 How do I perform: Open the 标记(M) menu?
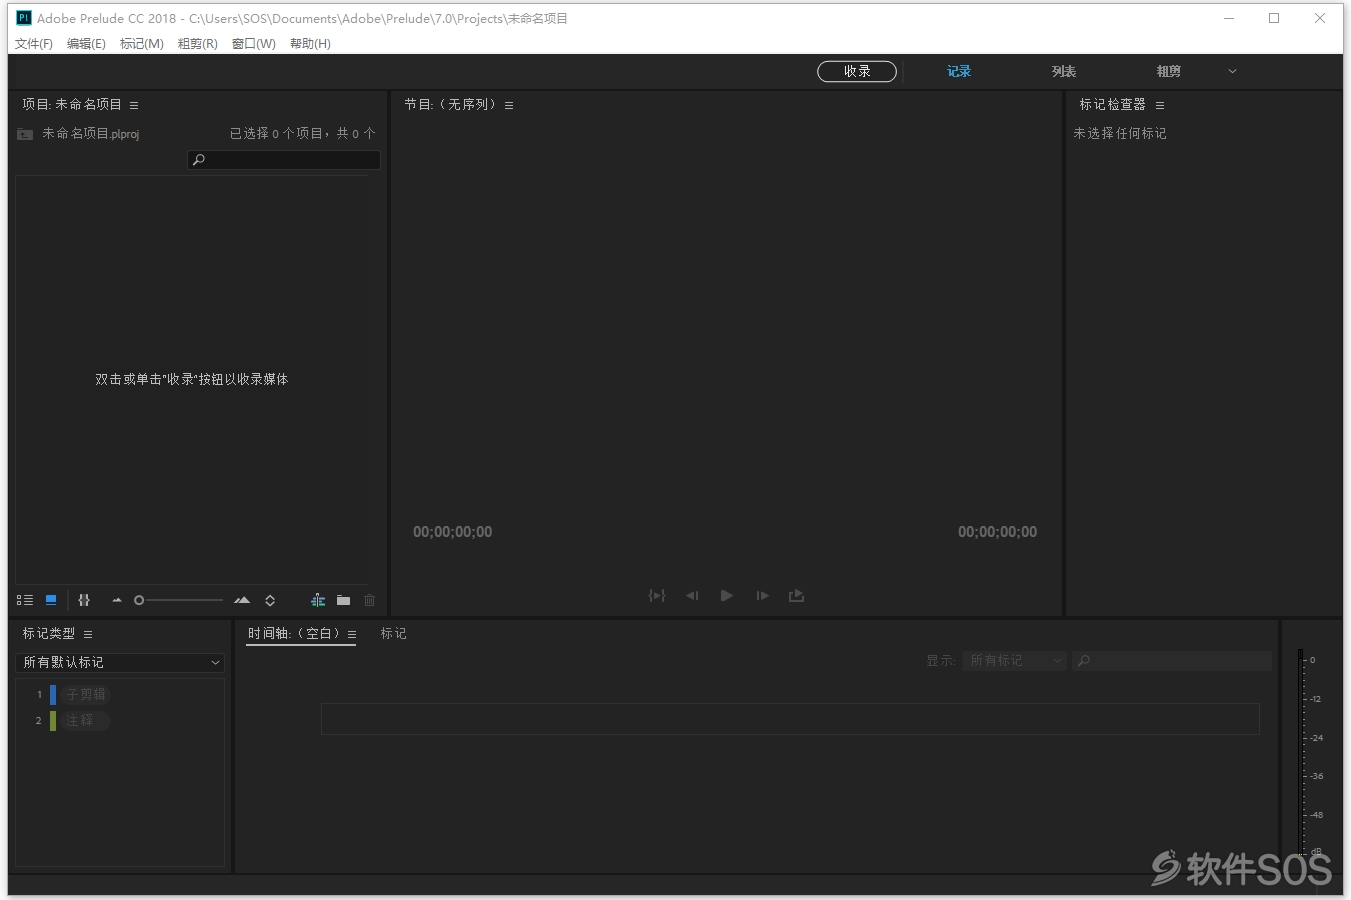click(x=141, y=44)
